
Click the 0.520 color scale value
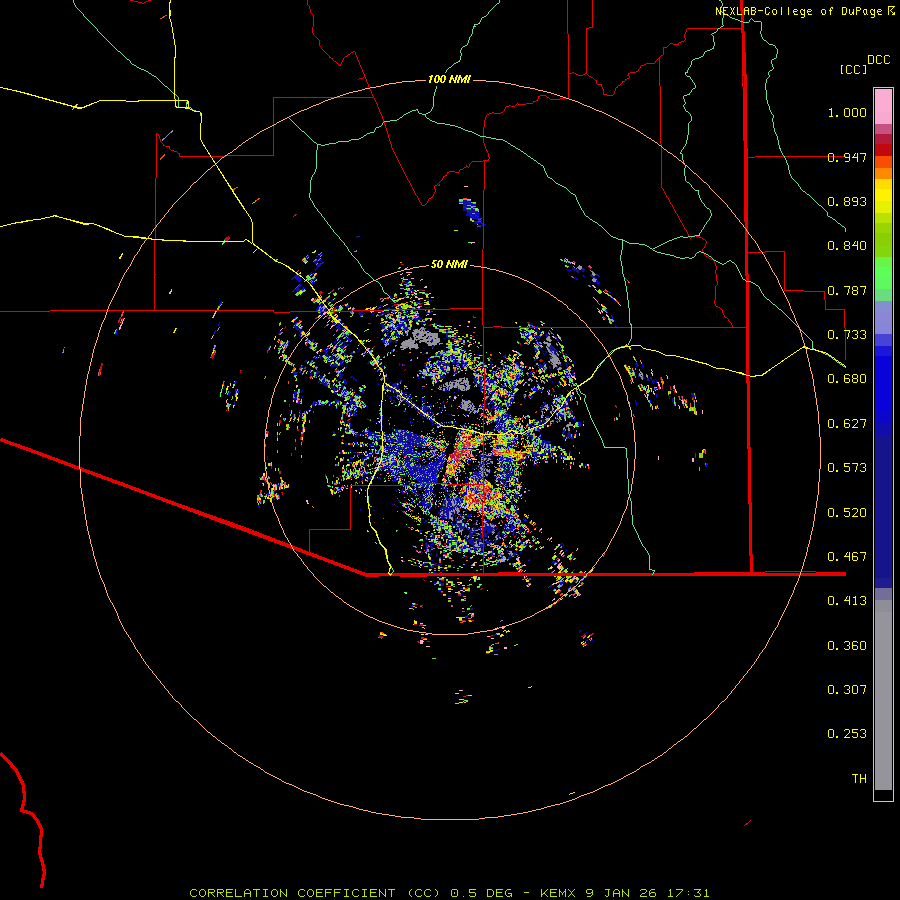[x=847, y=513]
